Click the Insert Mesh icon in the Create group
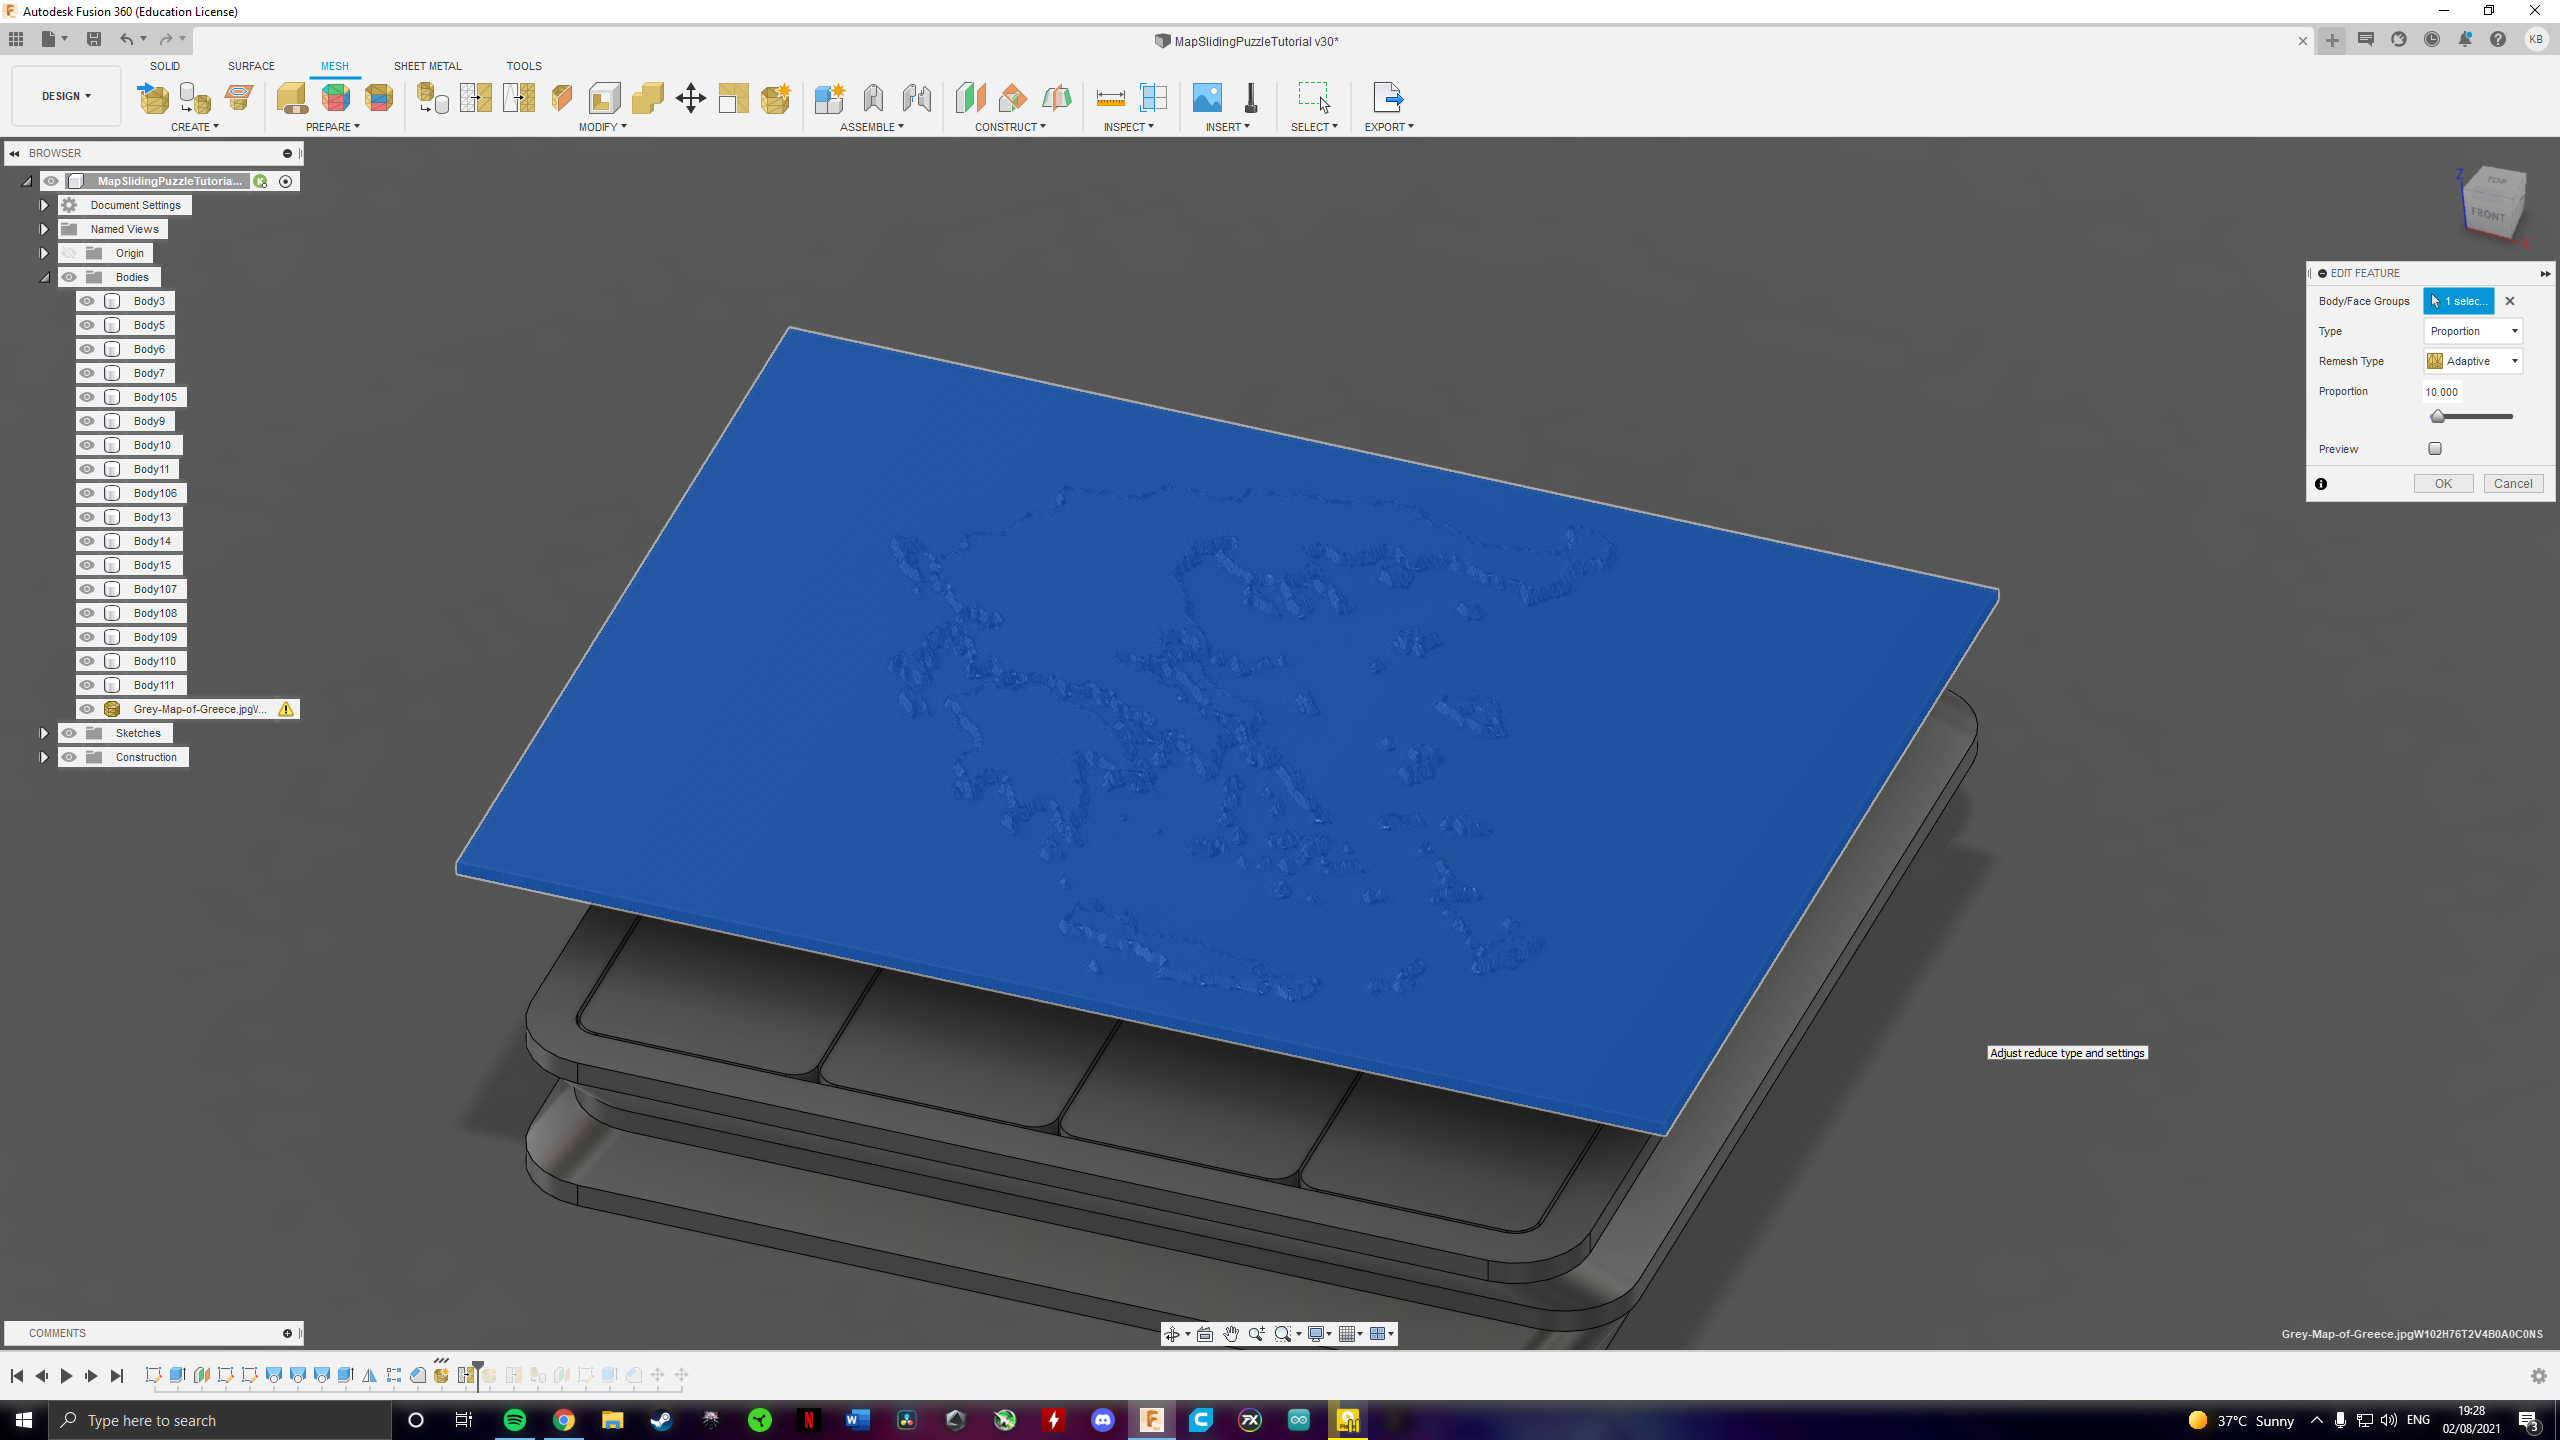 coord(153,98)
